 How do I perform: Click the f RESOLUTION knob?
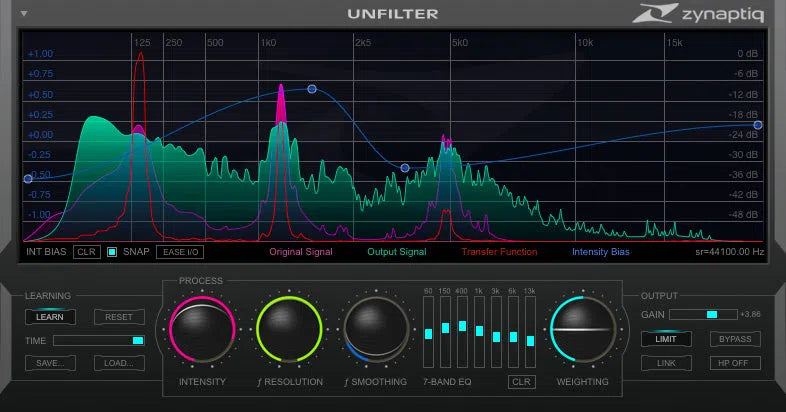point(289,329)
